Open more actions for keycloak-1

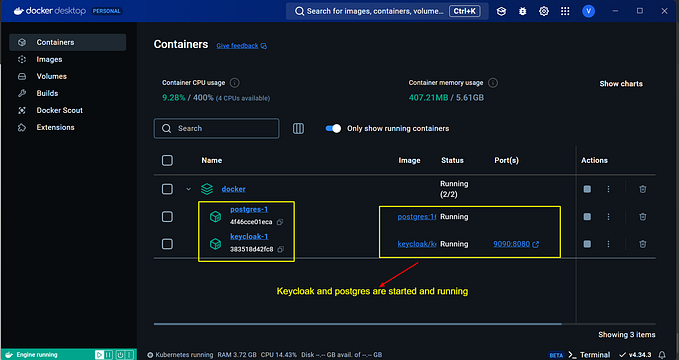click(608, 244)
